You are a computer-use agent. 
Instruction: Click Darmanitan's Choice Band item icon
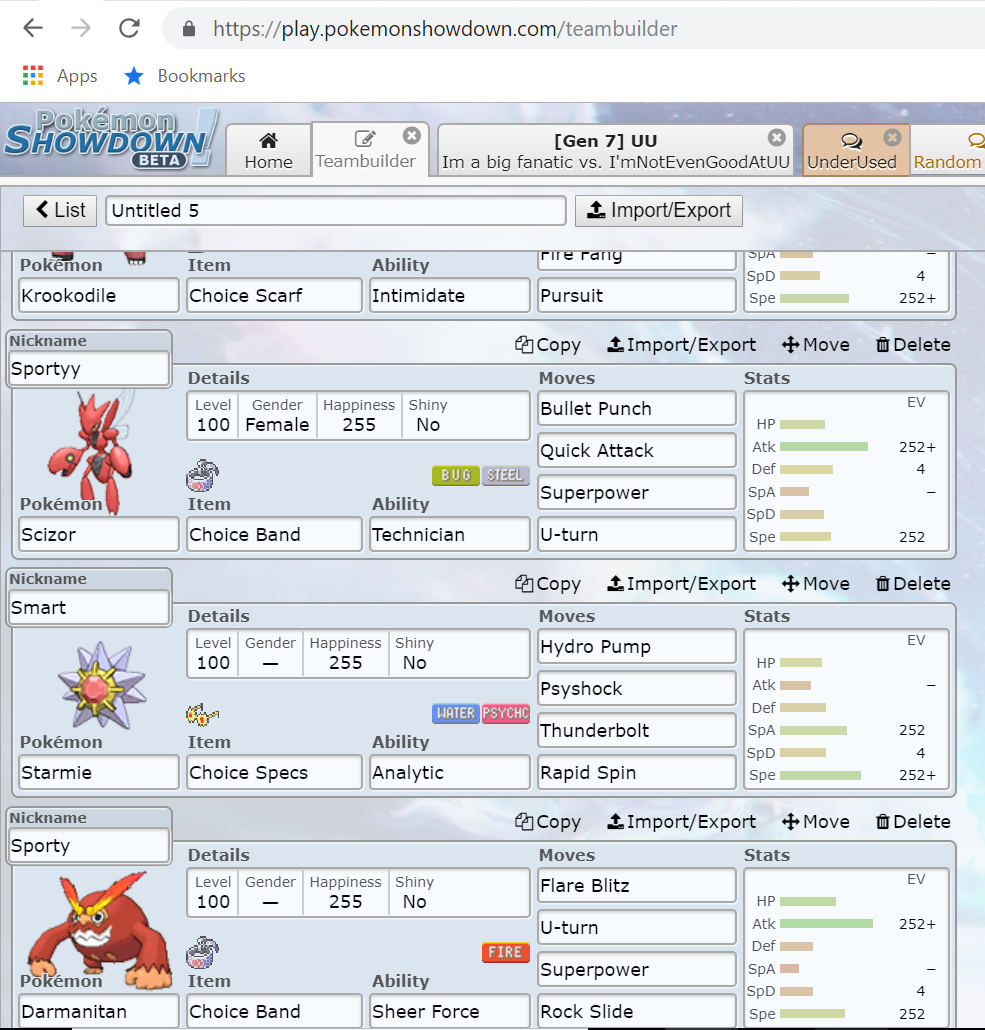(202, 952)
